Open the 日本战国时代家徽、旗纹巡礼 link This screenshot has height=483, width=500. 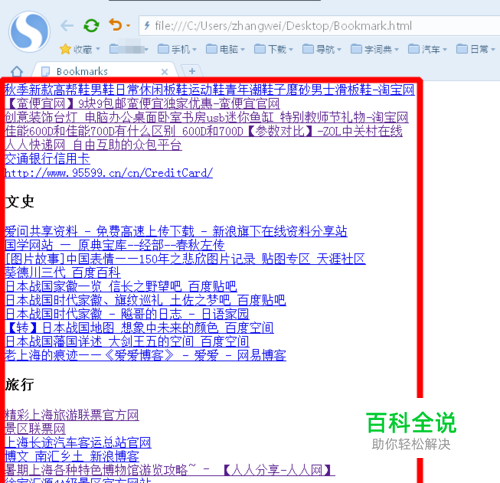pyautogui.click(x=145, y=300)
